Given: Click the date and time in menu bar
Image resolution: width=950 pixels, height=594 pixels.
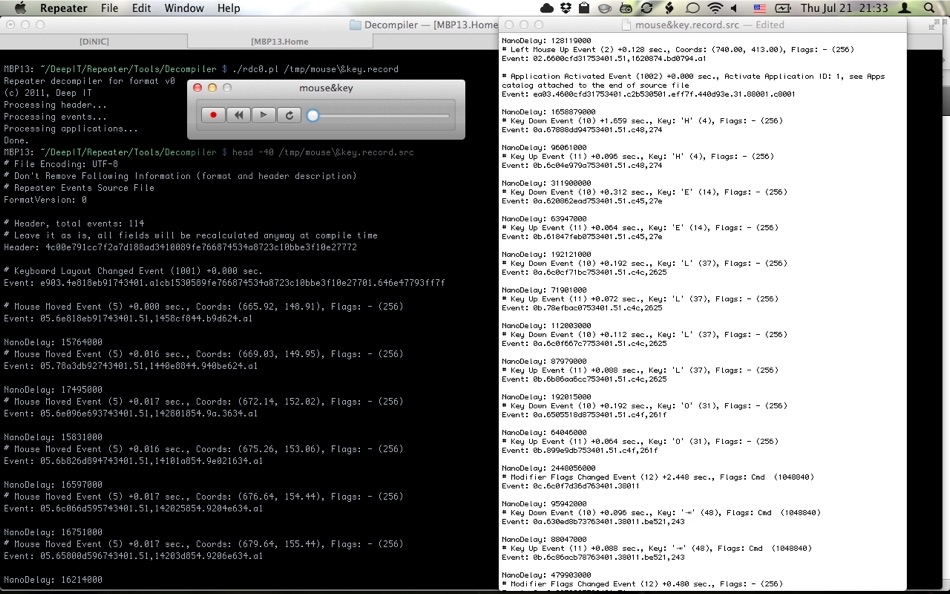Looking at the screenshot, I should coord(844,8).
